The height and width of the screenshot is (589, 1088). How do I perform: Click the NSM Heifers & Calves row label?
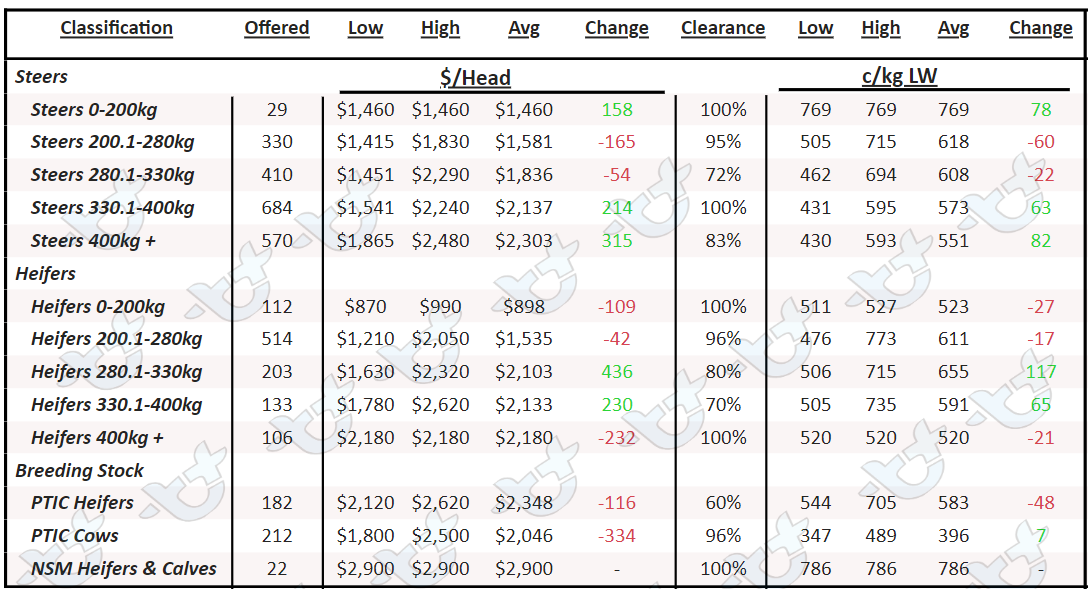[124, 569]
